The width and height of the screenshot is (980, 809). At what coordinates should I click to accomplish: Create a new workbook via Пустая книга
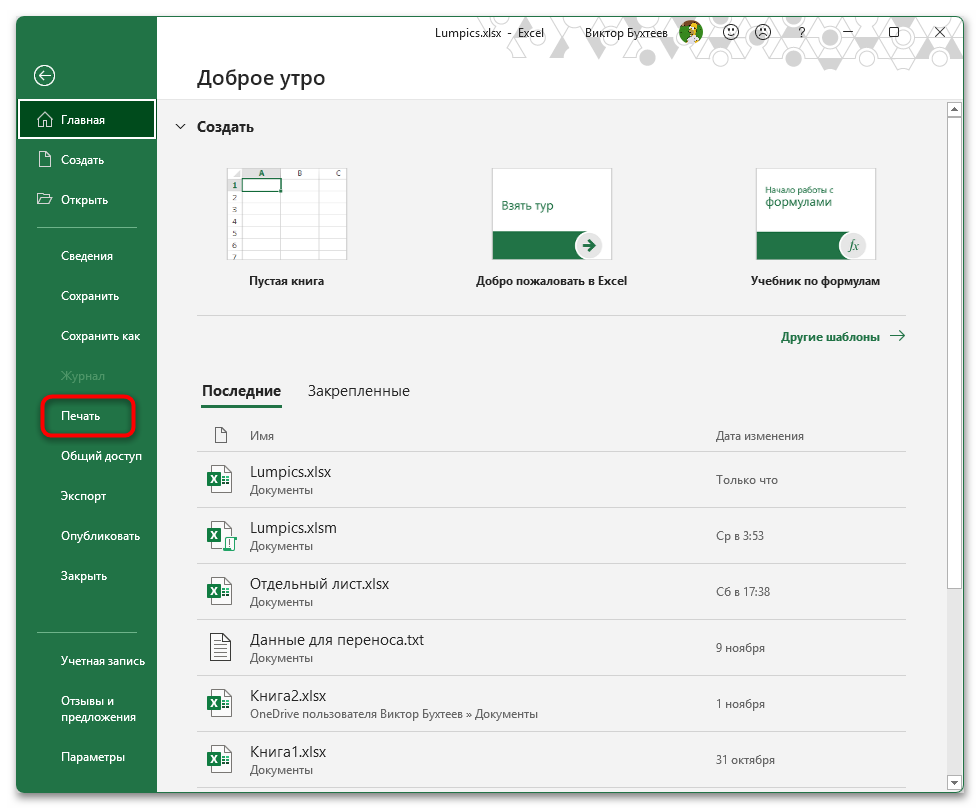pyautogui.click(x=287, y=213)
